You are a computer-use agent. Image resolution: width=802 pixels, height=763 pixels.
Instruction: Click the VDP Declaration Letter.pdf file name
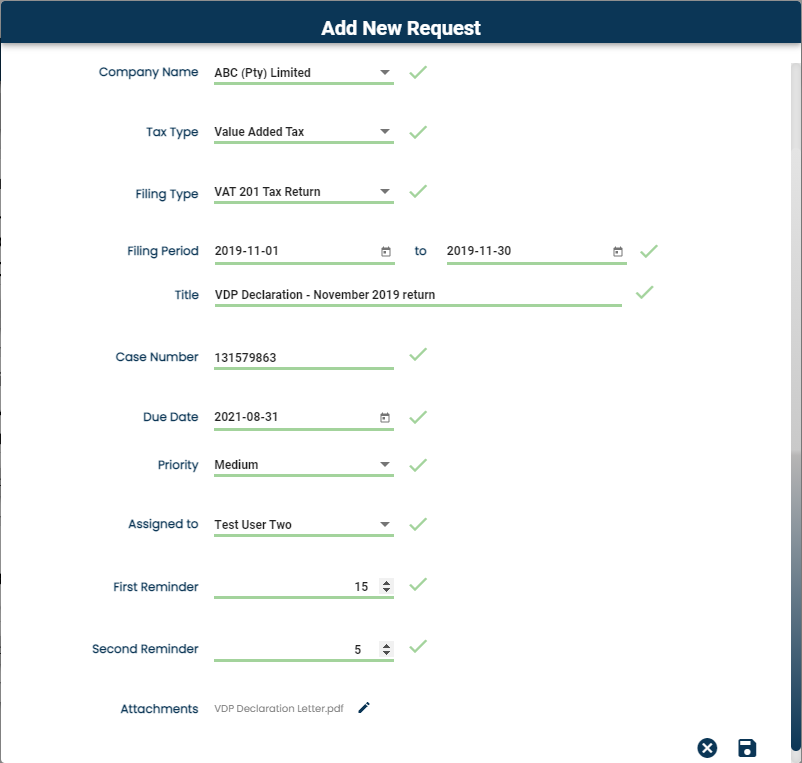(x=279, y=708)
